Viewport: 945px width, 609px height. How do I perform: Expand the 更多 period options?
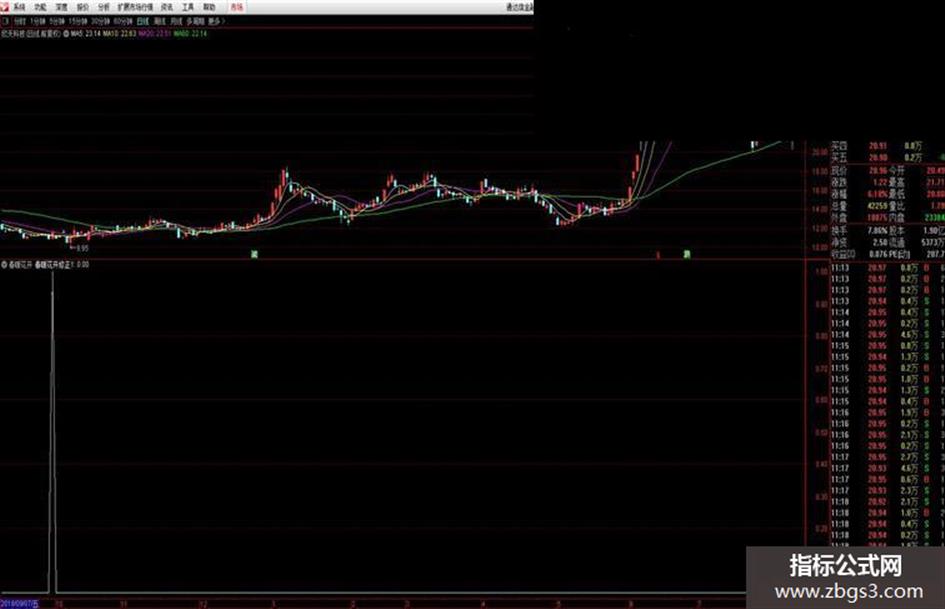(x=216, y=21)
